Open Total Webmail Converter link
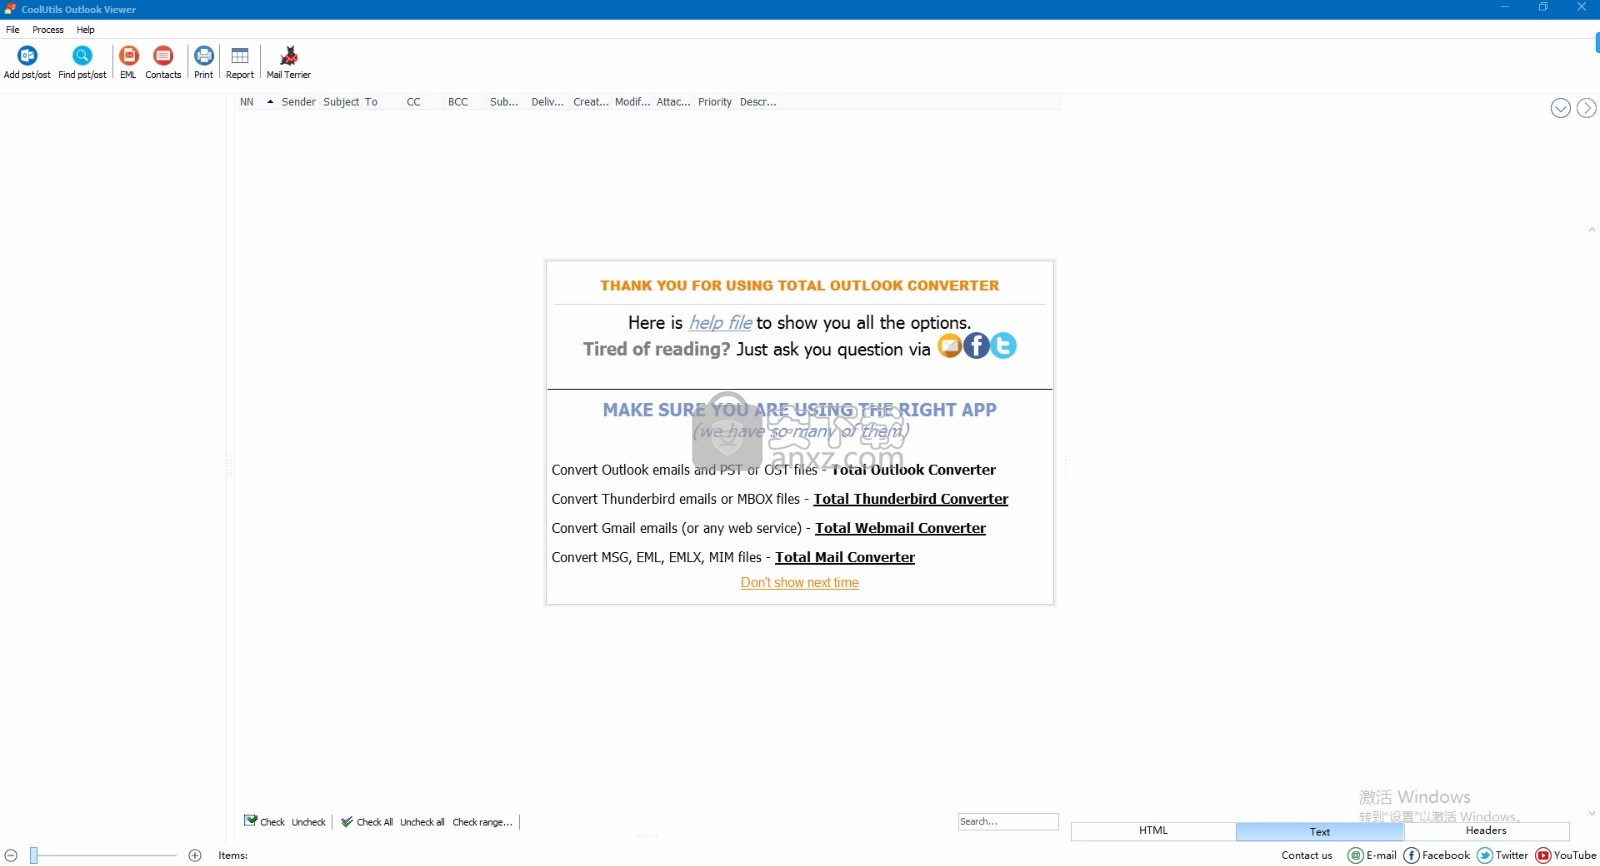Viewport: 1600px width, 866px height. point(900,528)
